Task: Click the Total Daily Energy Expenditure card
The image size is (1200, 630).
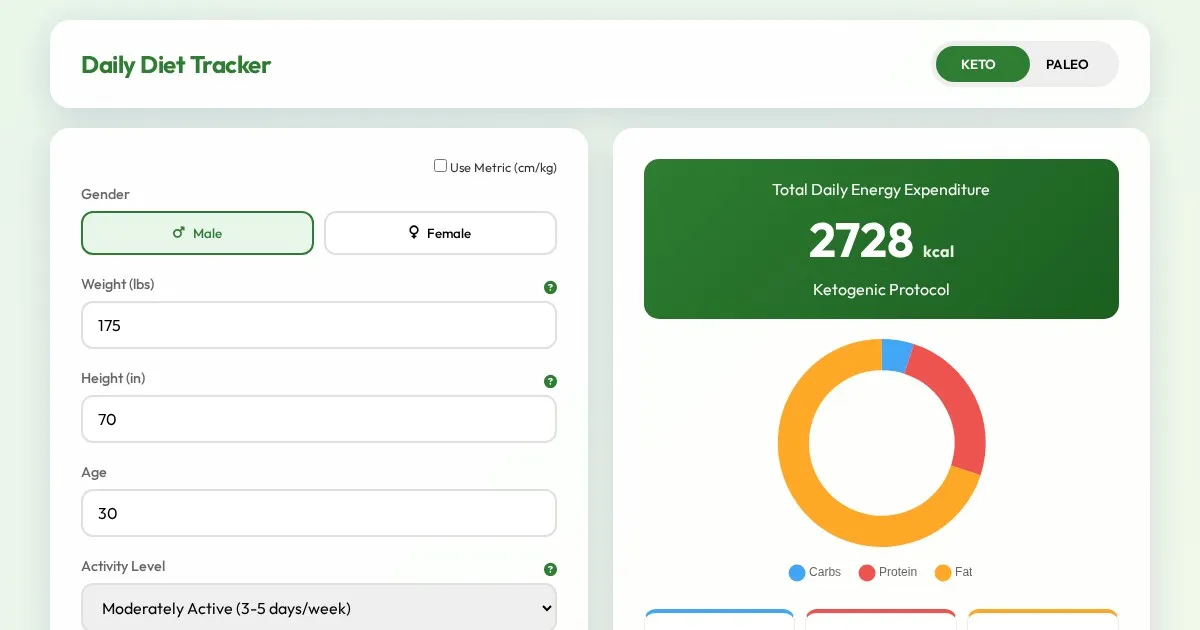Action: click(x=881, y=239)
